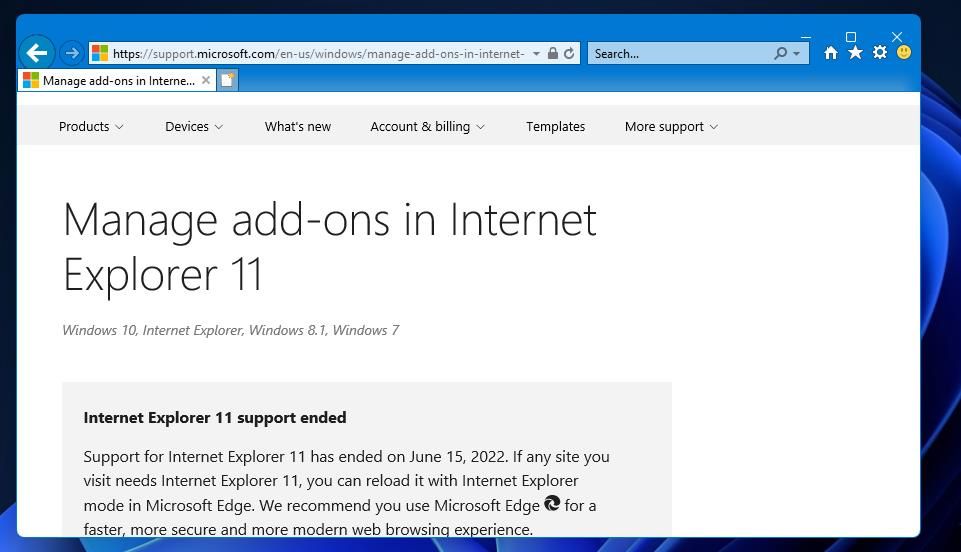Click the magnifying glass search icon
This screenshot has width=961, height=552.
(x=780, y=53)
